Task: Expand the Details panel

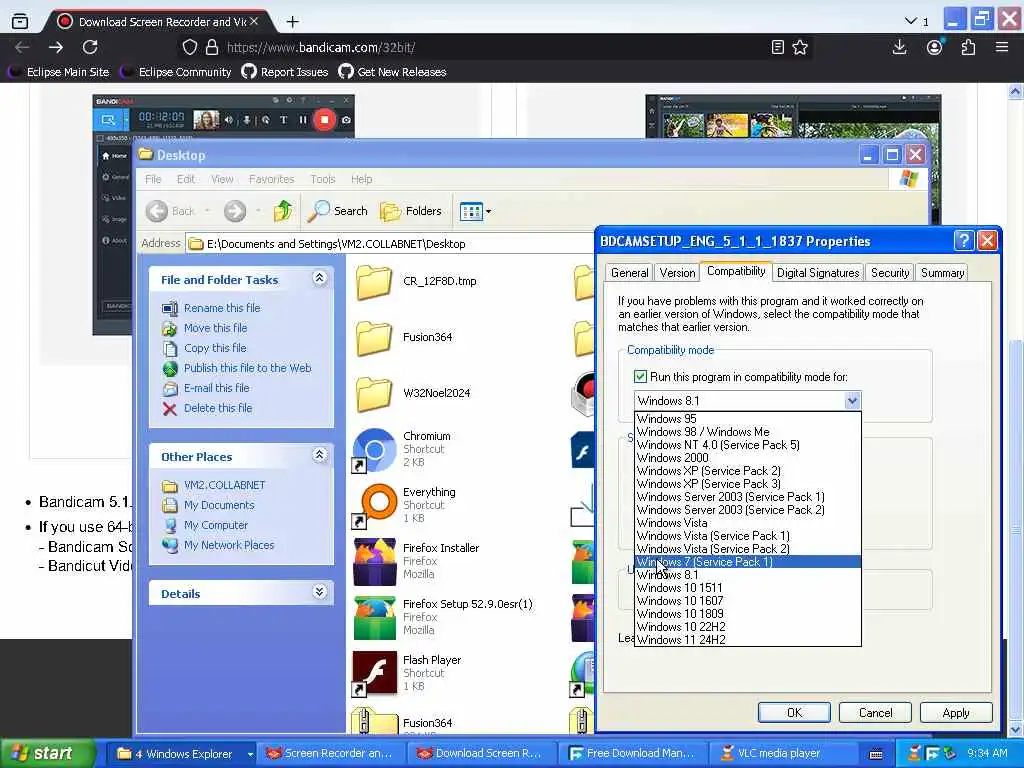Action: (x=319, y=592)
